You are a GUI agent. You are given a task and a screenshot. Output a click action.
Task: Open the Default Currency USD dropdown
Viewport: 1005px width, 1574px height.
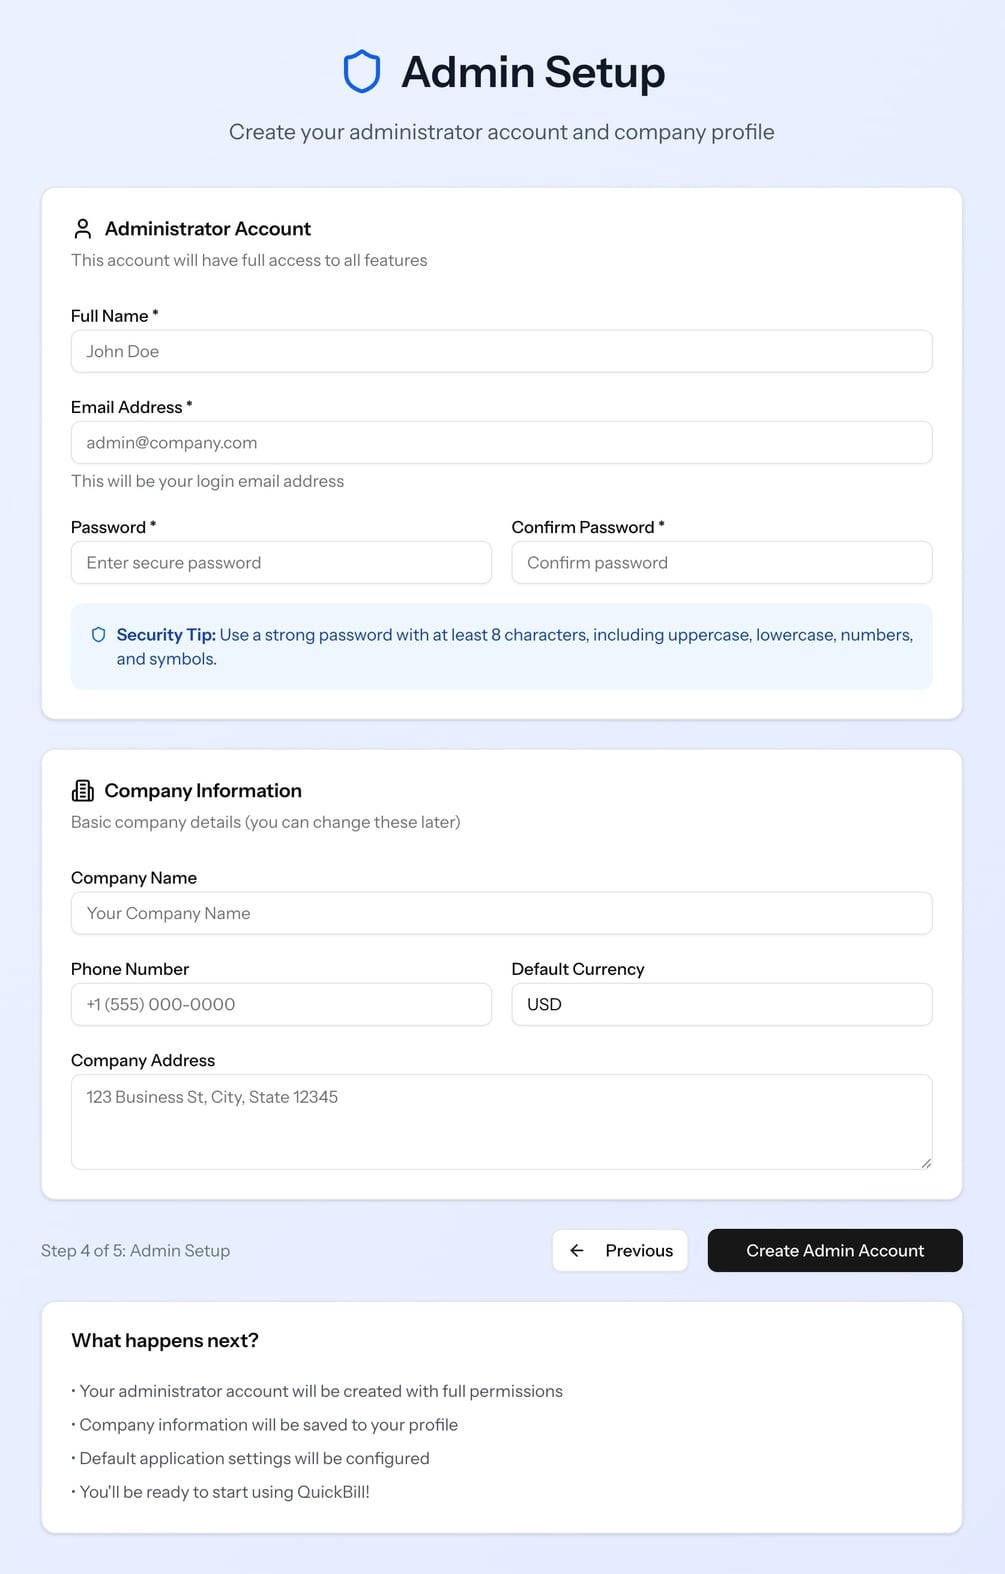pos(721,1004)
